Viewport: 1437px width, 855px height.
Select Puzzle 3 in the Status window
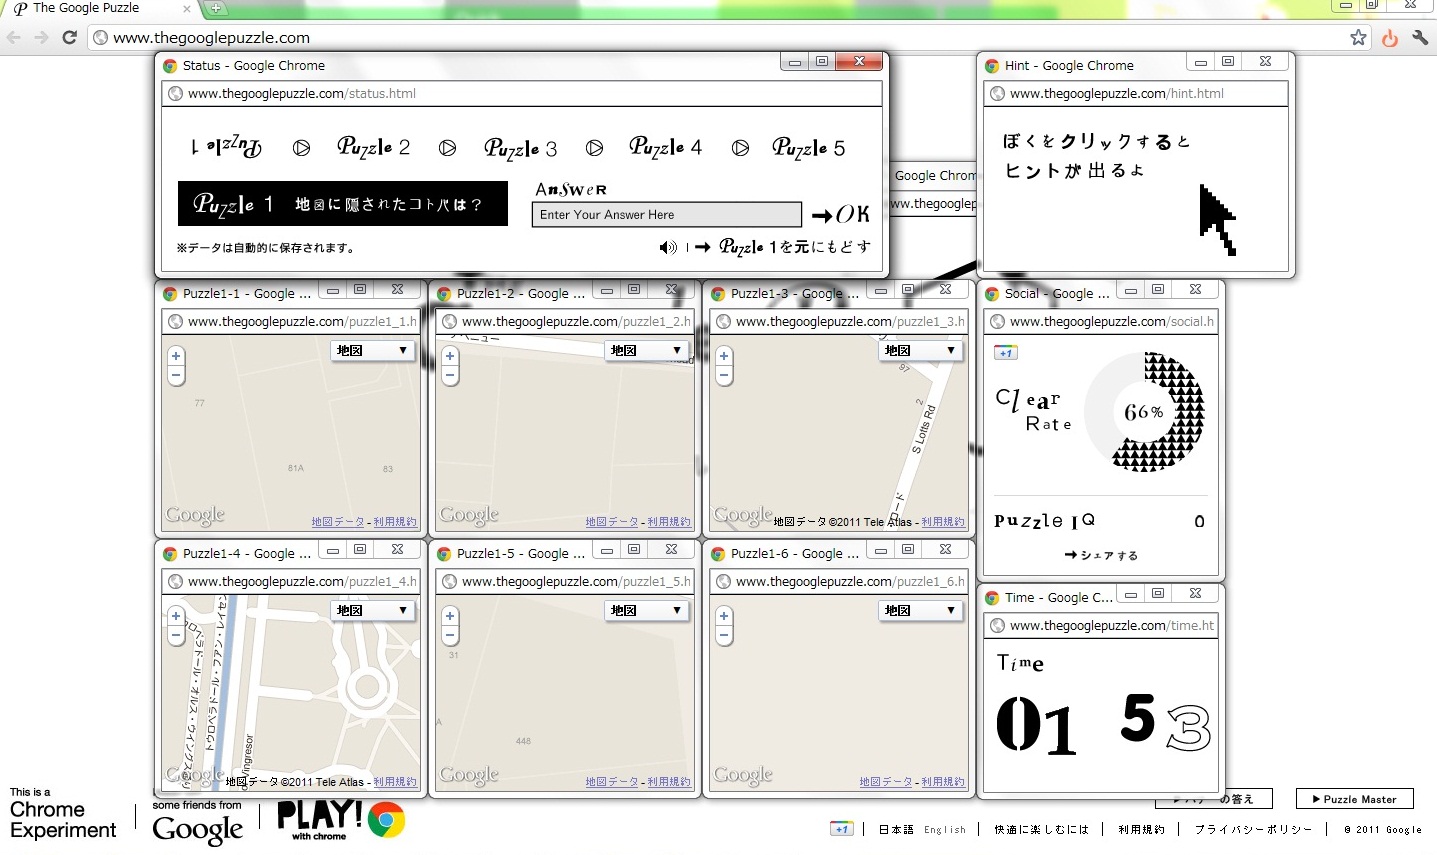520,148
